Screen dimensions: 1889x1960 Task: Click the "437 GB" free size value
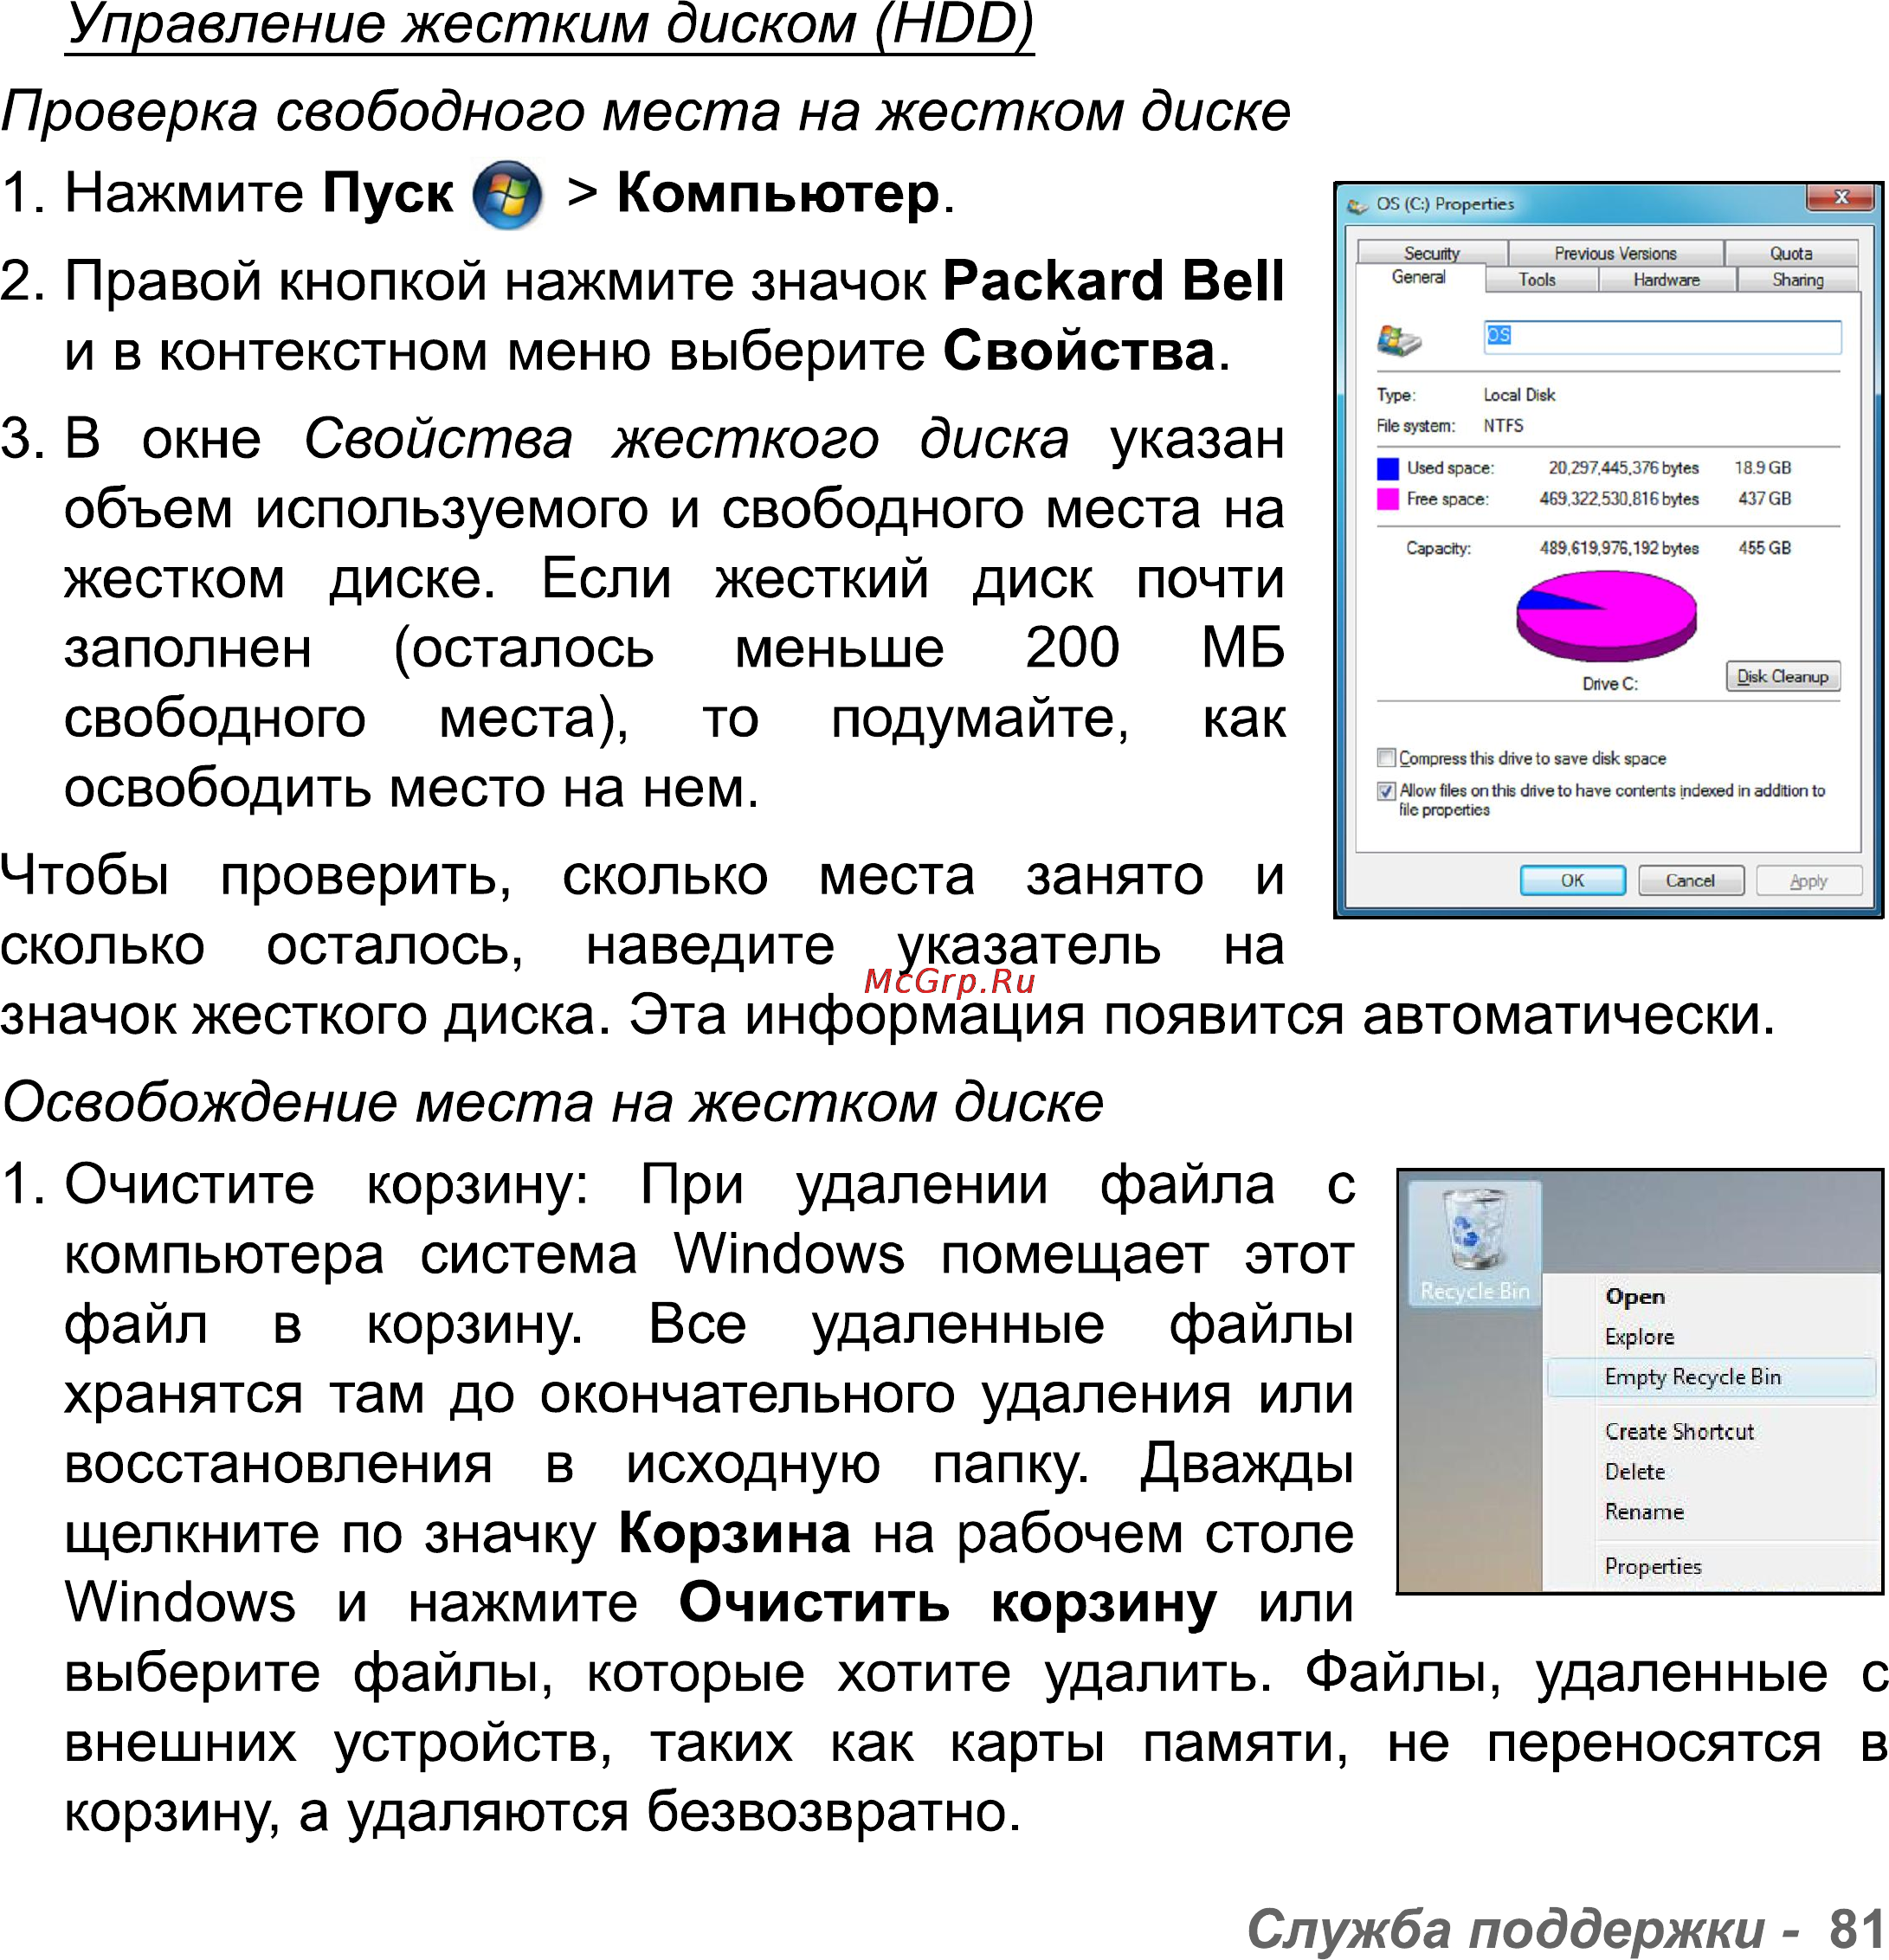[1765, 499]
